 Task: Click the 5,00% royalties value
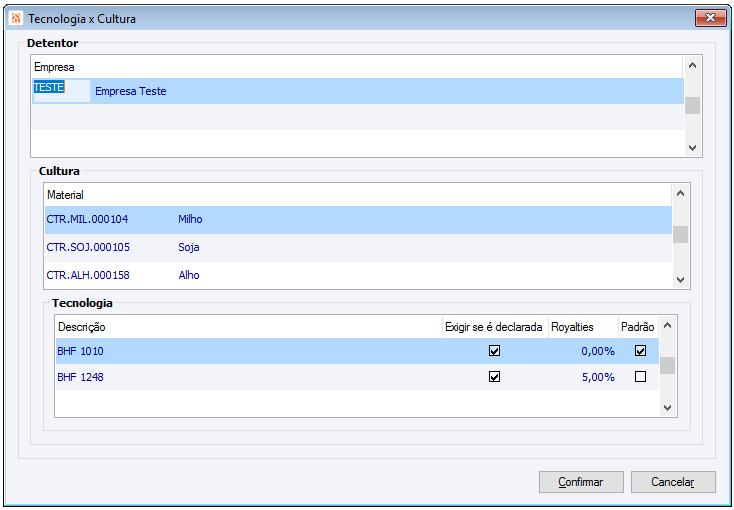click(598, 377)
